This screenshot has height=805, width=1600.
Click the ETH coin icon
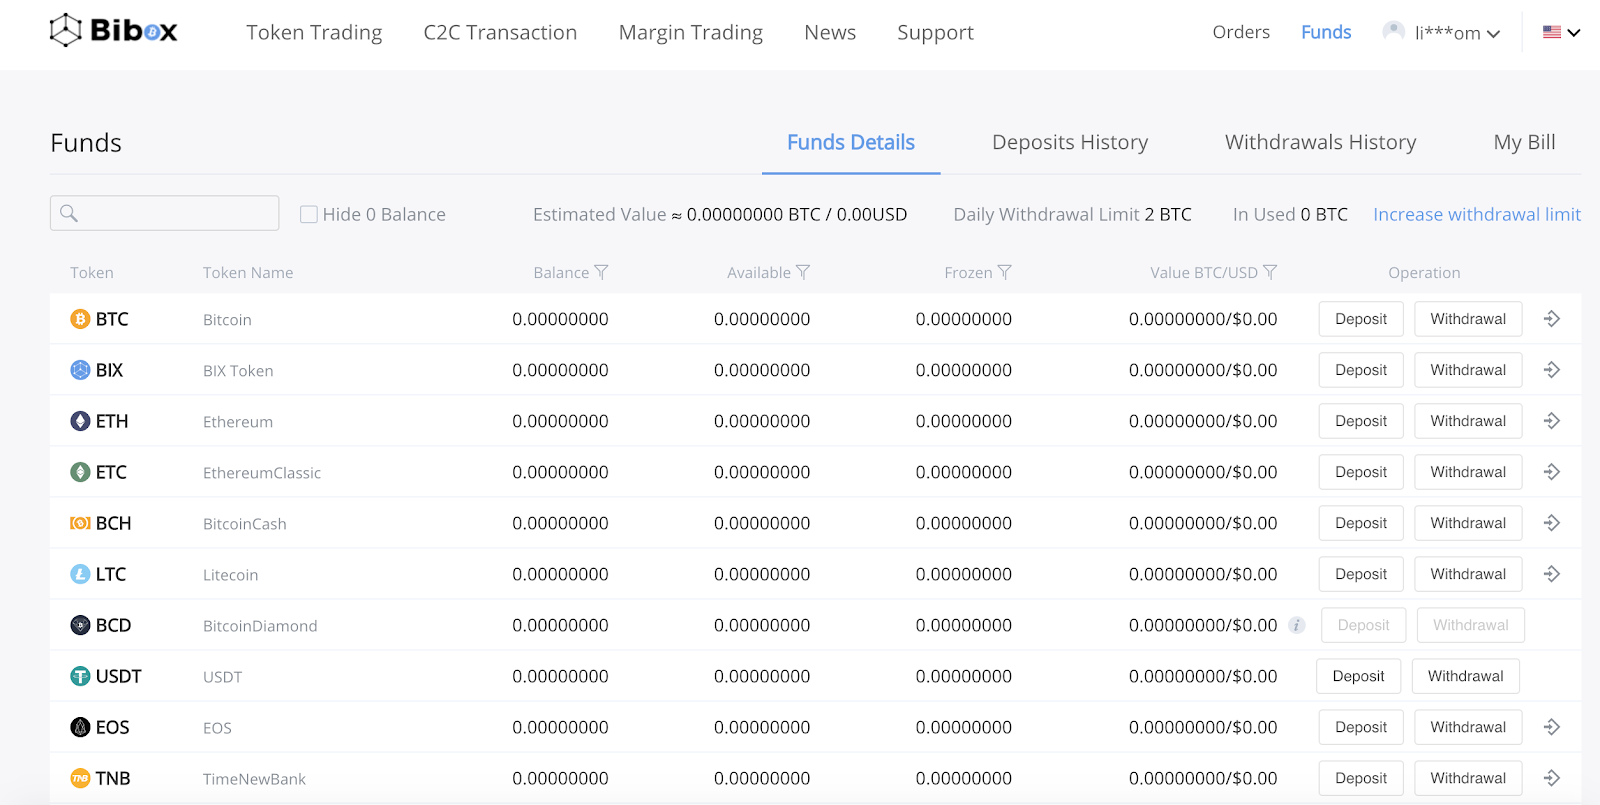tap(80, 421)
